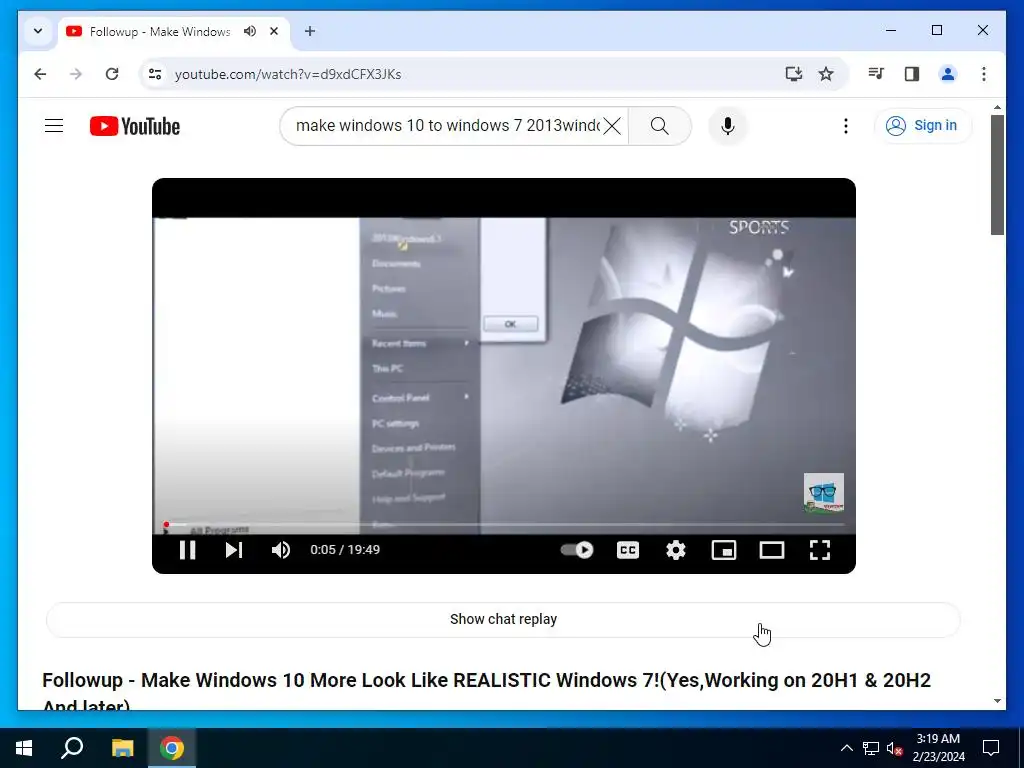Bookmark this tab with the star
The height and width of the screenshot is (768, 1024).
[826, 74]
